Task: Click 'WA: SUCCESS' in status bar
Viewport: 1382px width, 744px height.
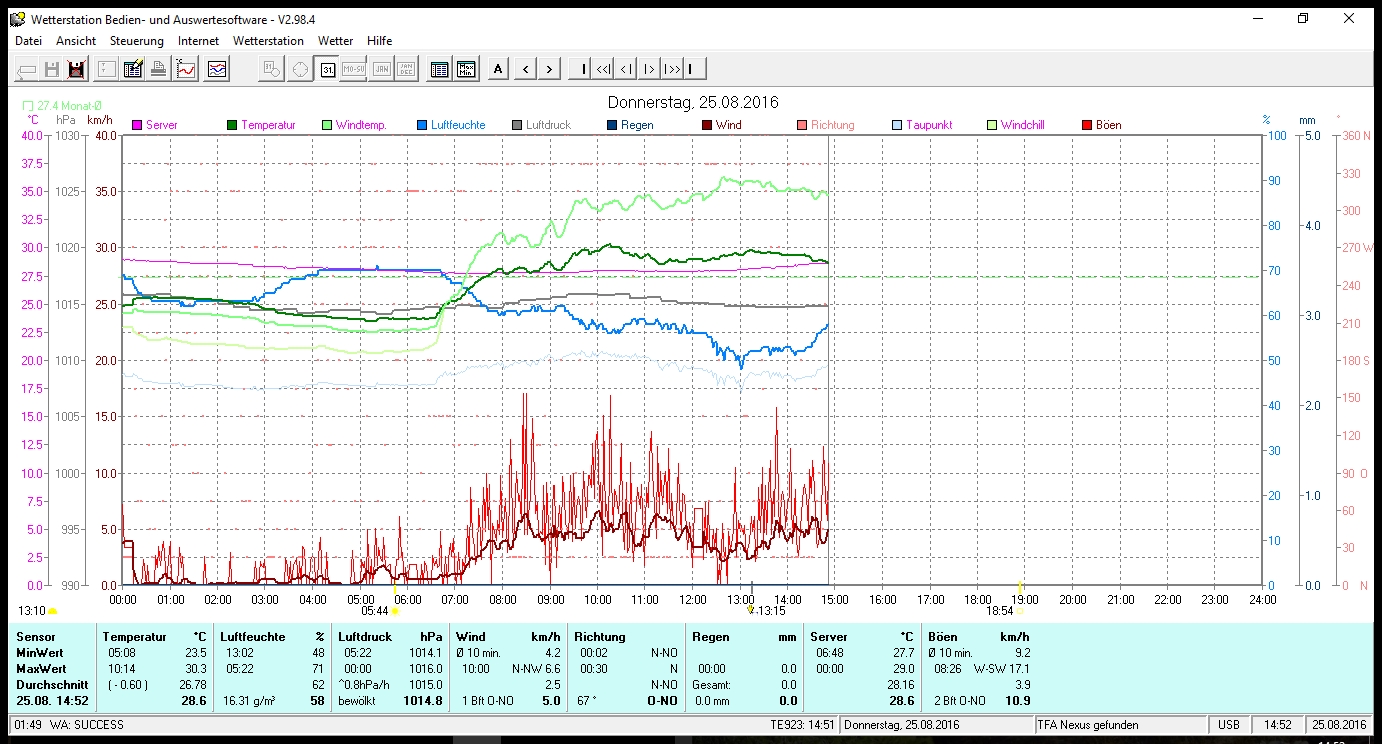Action: point(87,724)
